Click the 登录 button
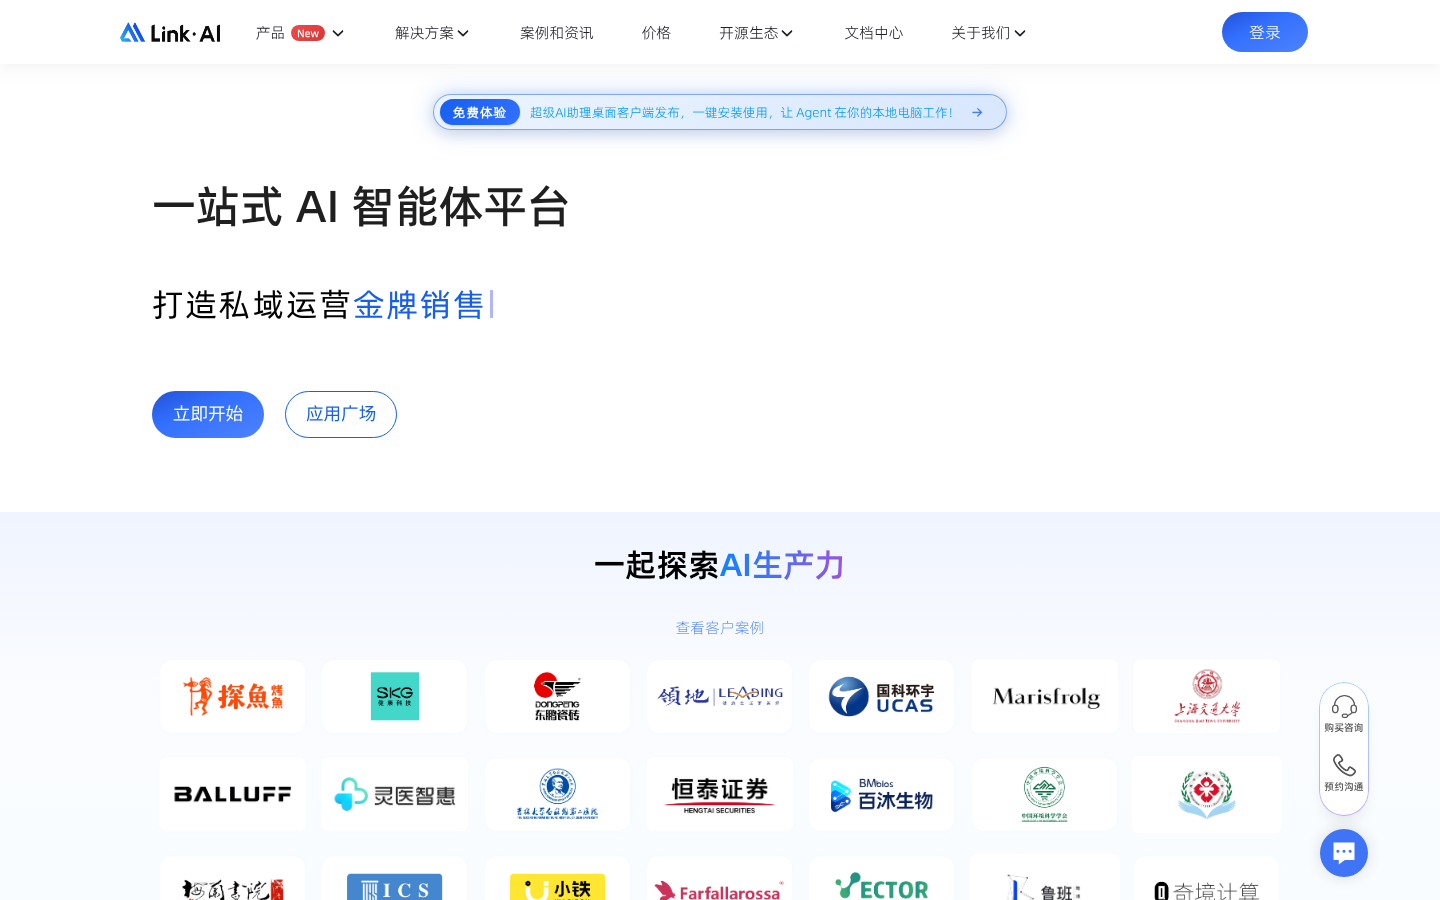Viewport: 1440px width, 900px height. tap(1265, 32)
